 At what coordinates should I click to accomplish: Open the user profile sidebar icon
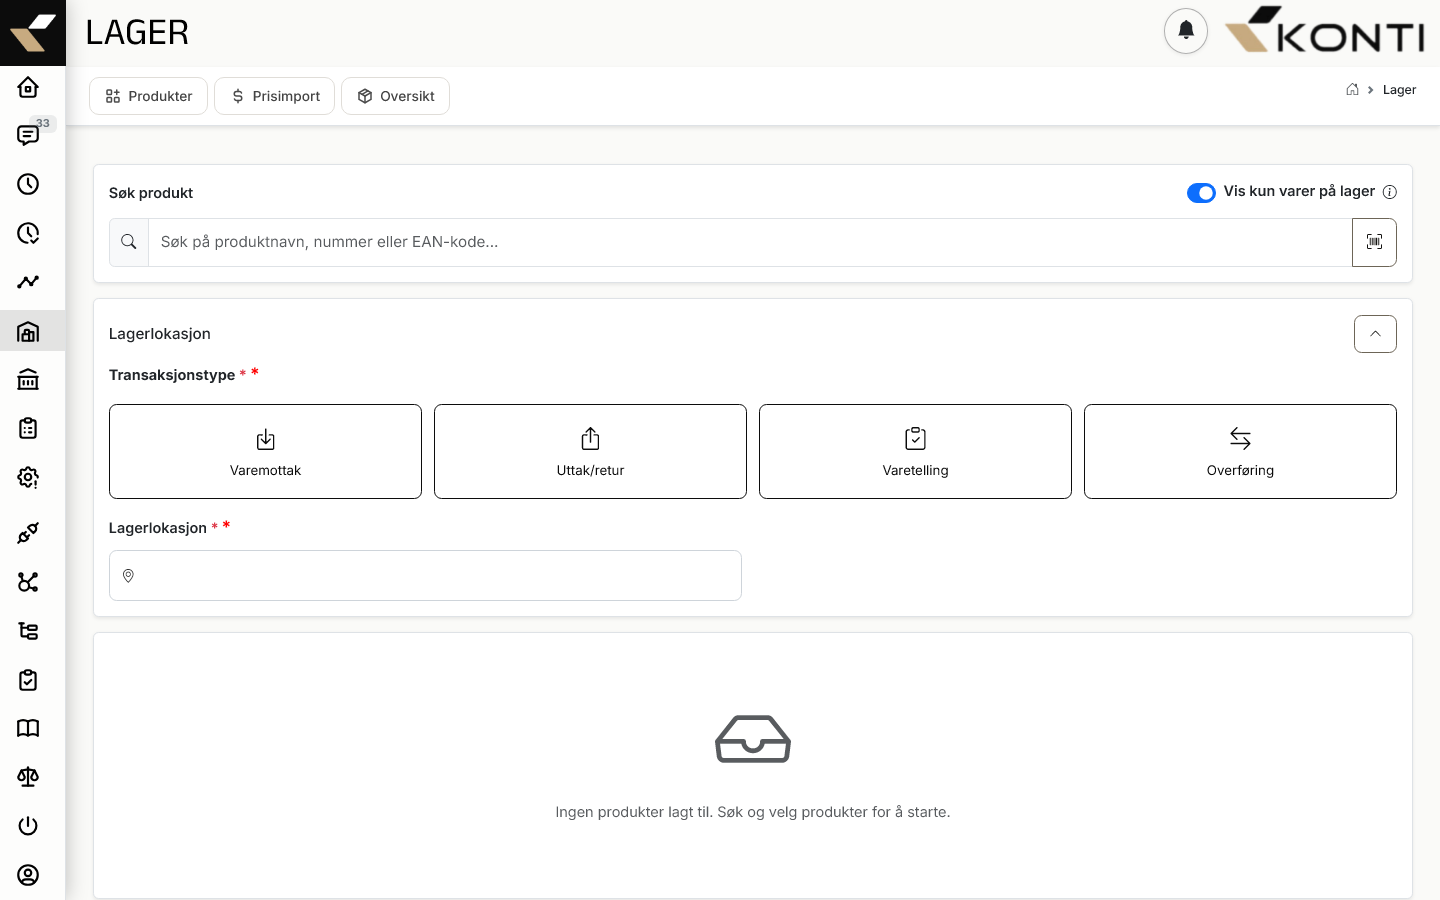click(28, 875)
